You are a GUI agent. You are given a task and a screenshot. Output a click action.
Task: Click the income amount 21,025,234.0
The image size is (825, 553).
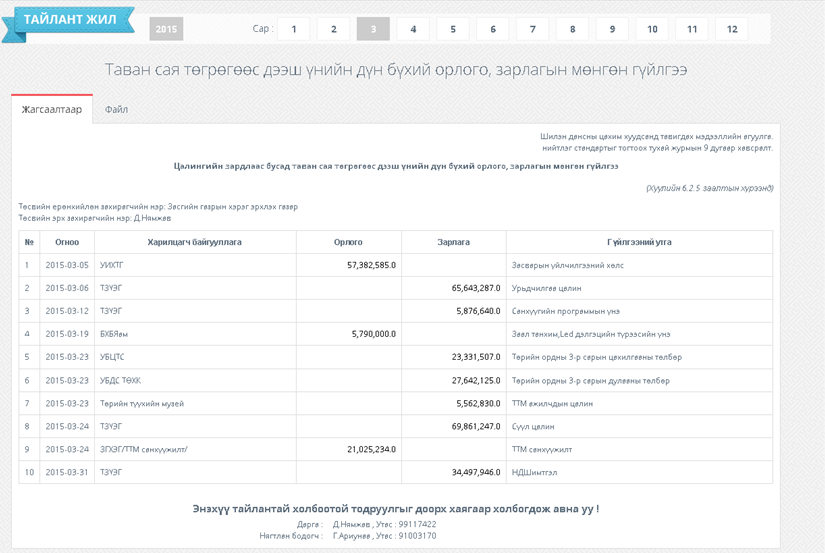(x=371, y=449)
